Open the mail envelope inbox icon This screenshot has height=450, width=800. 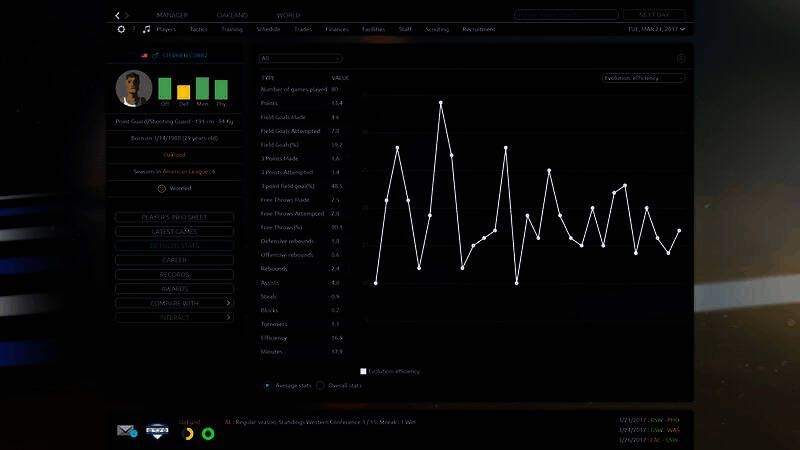tap(126, 431)
